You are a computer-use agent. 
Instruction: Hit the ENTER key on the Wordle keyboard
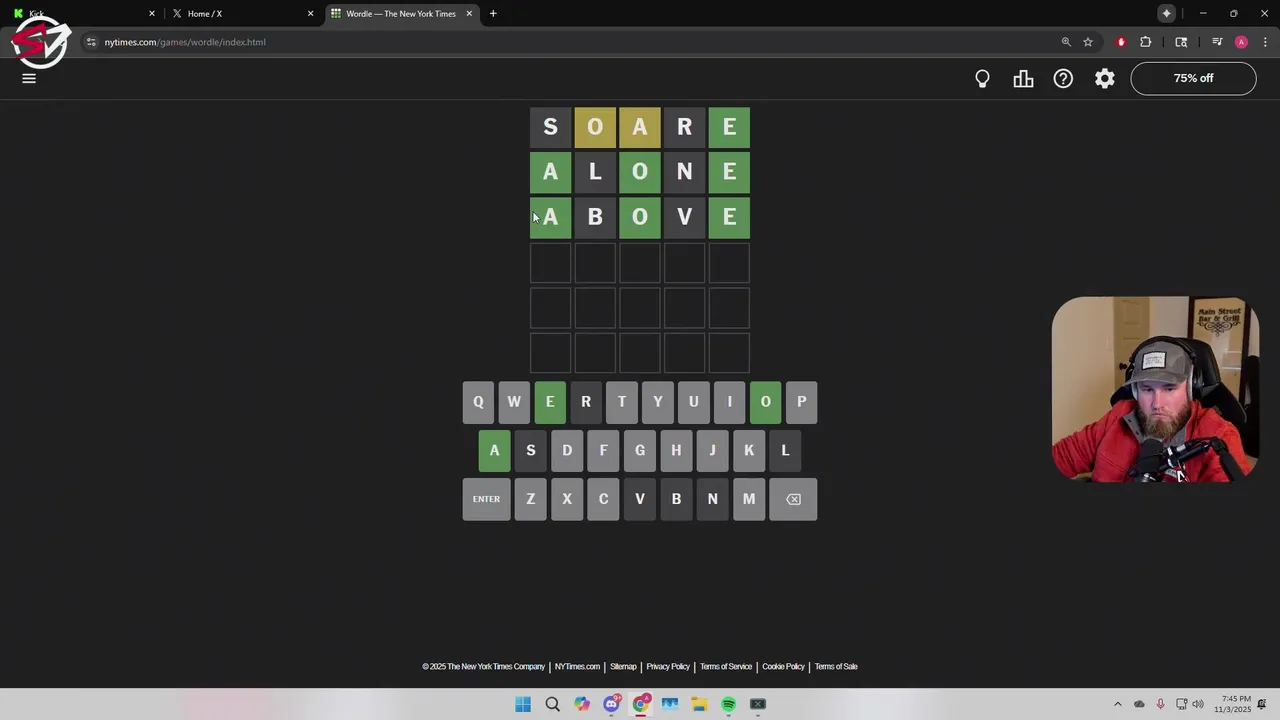(x=486, y=499)
